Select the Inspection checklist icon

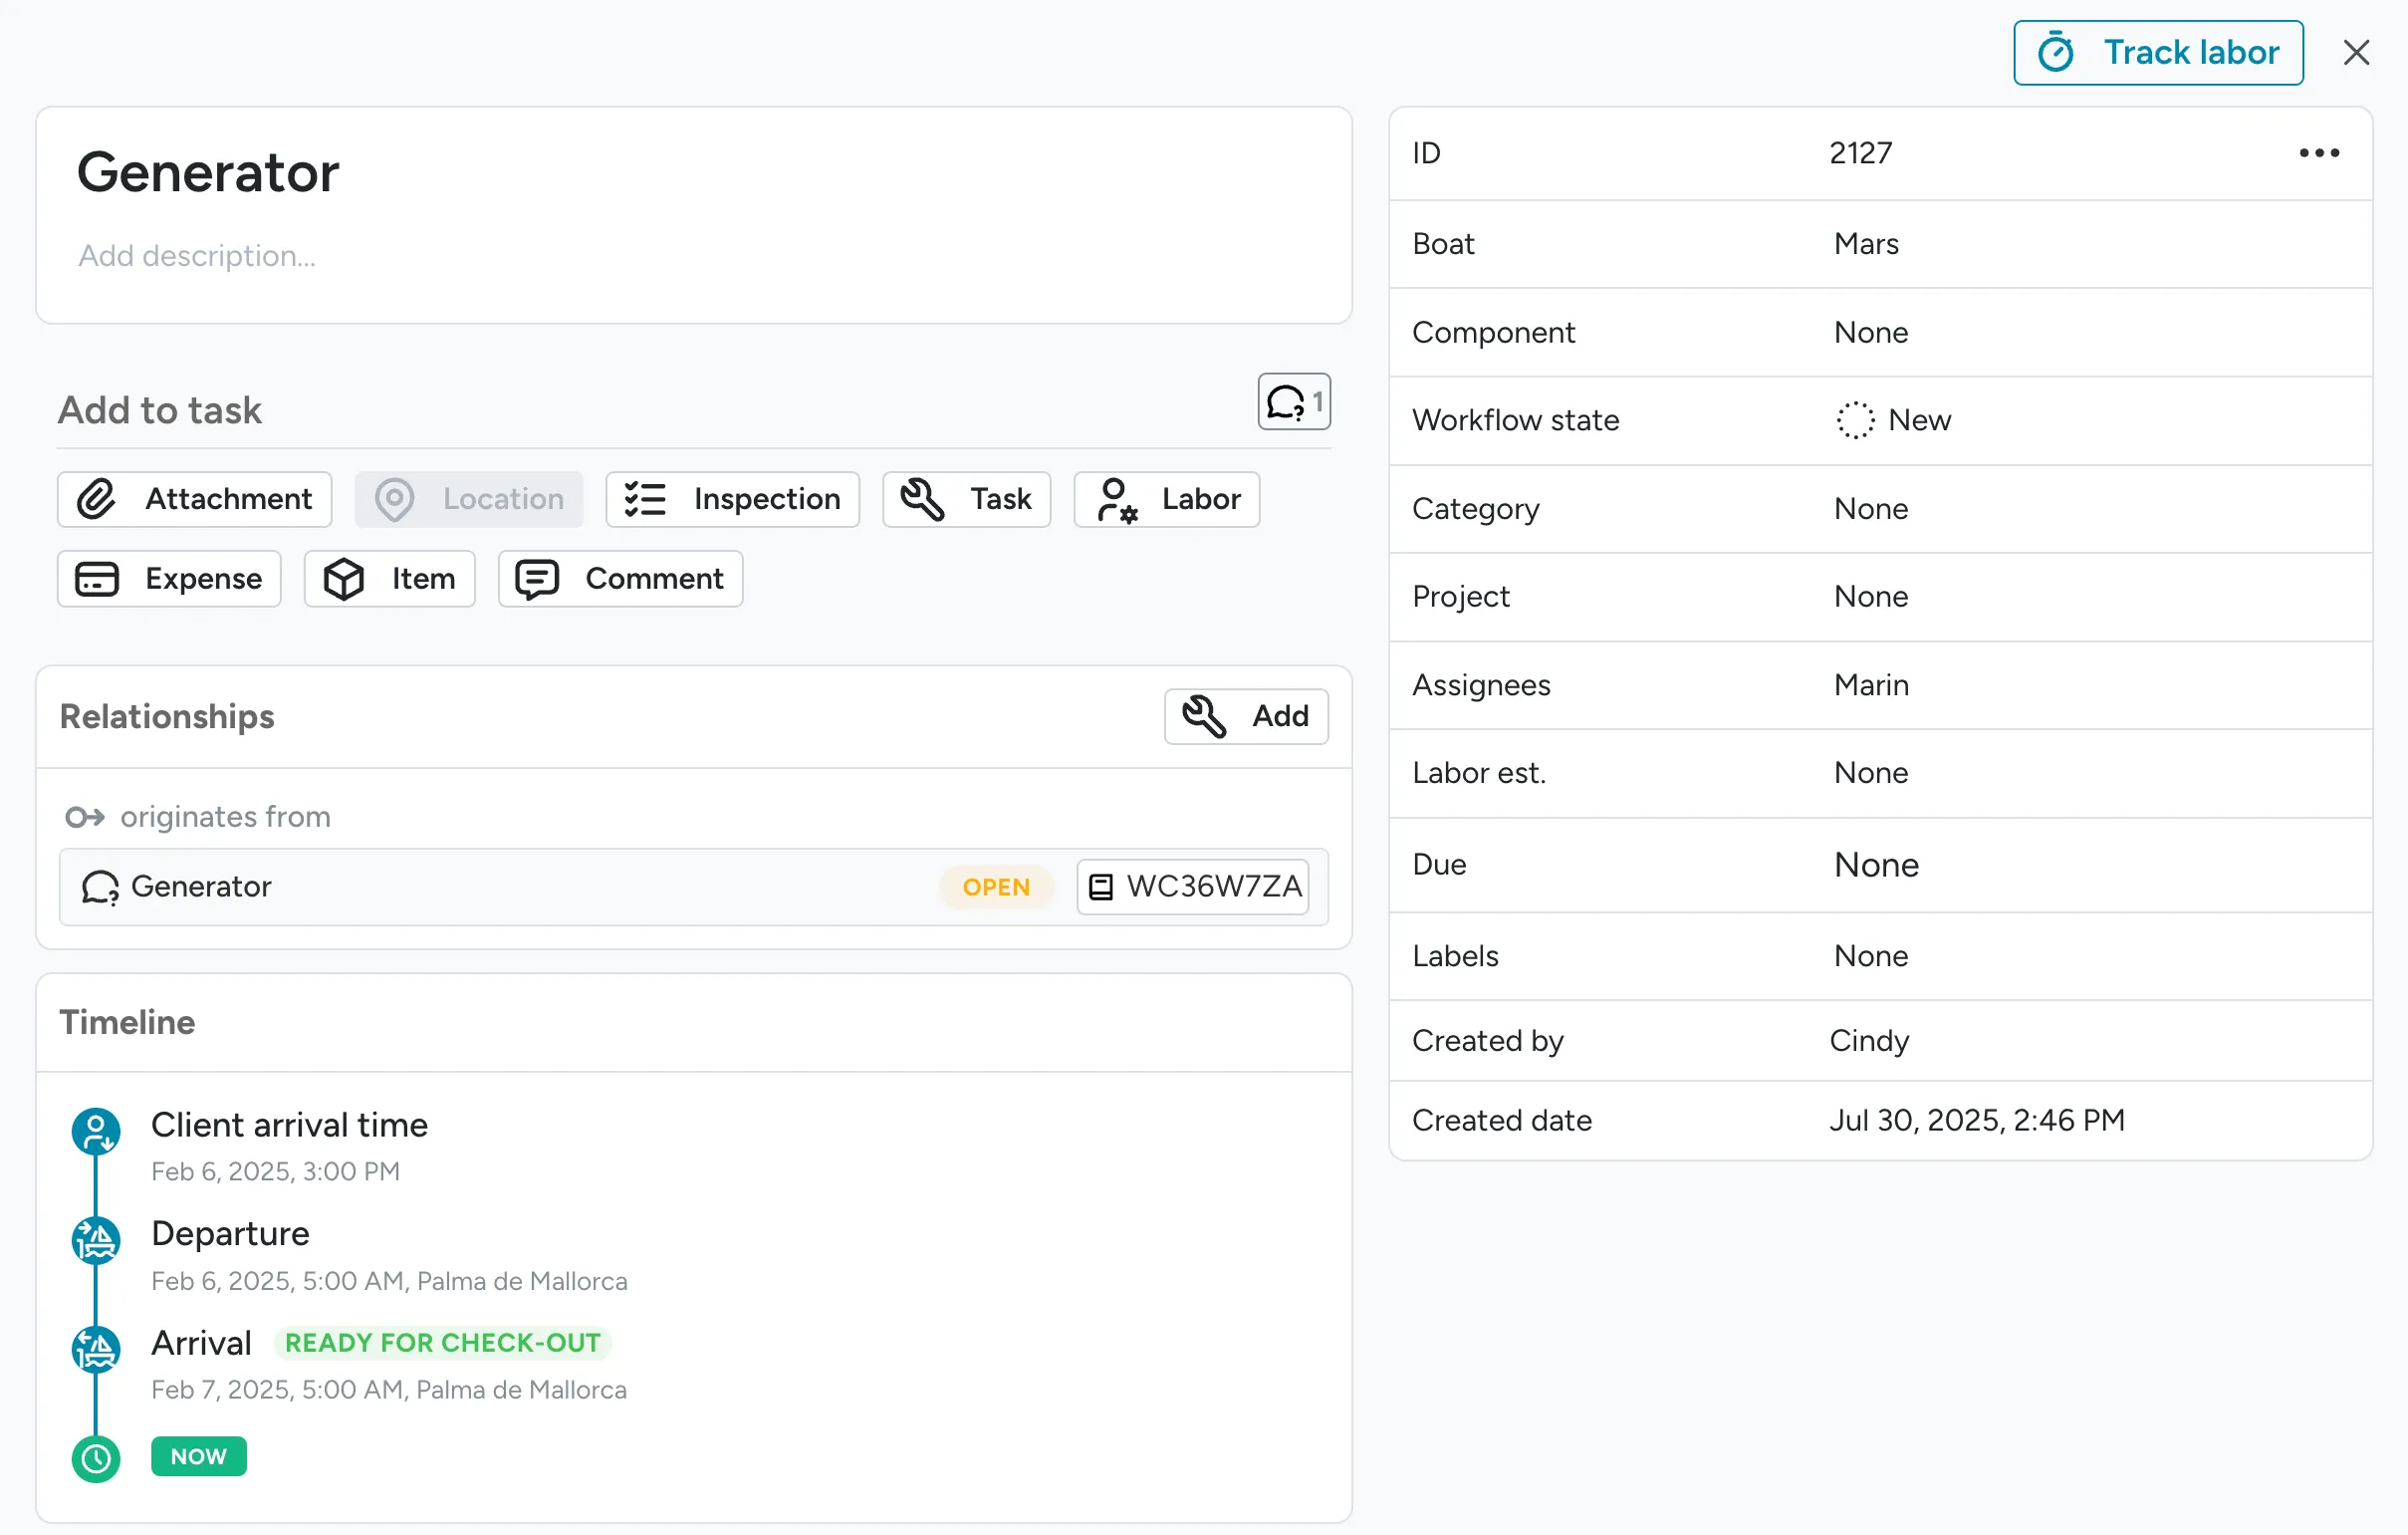[x=645, y=499]
